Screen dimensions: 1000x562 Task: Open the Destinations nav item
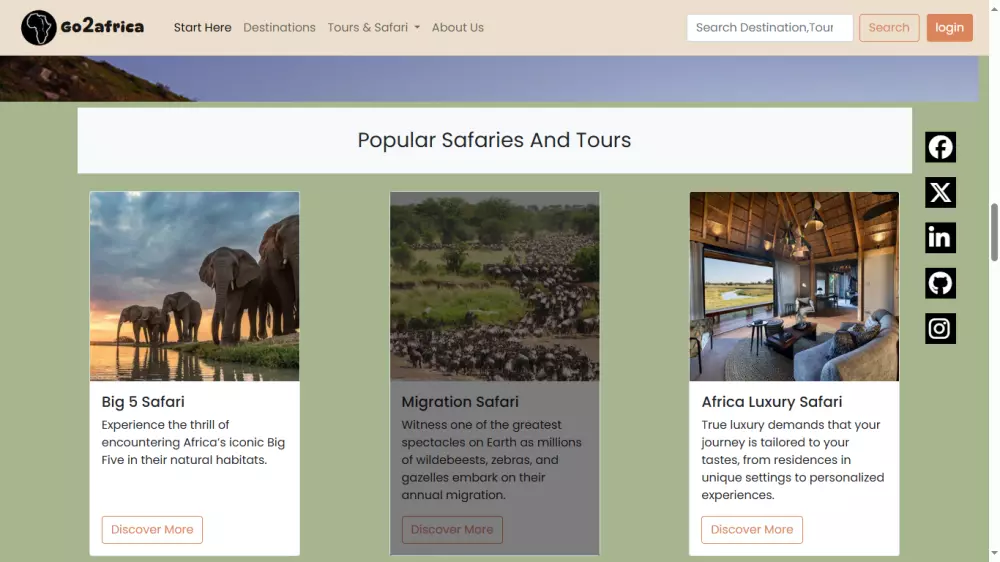pyautogui.click(x=279, y=27)
